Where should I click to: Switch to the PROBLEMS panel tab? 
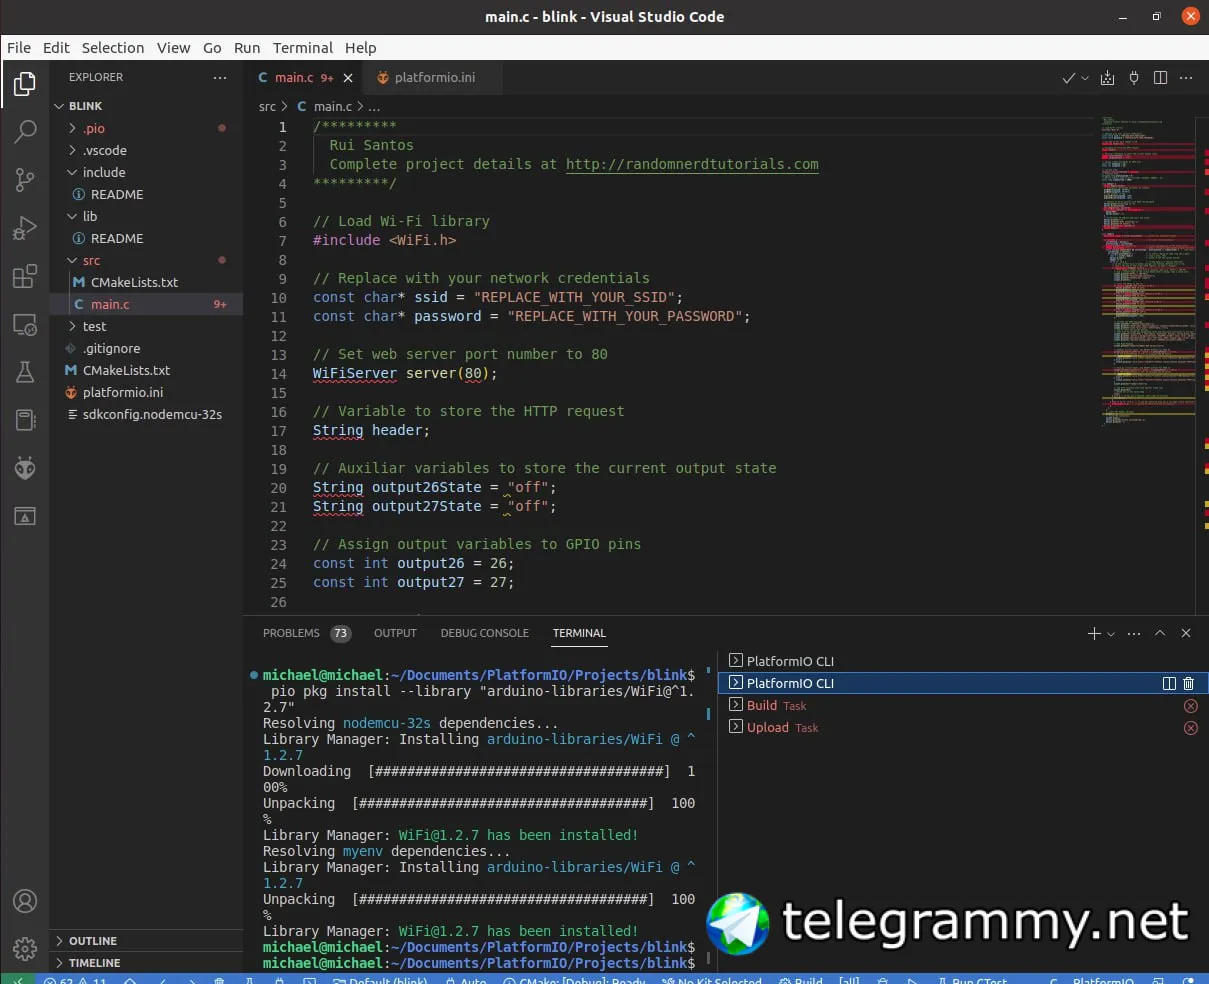[x=291, y=633]
